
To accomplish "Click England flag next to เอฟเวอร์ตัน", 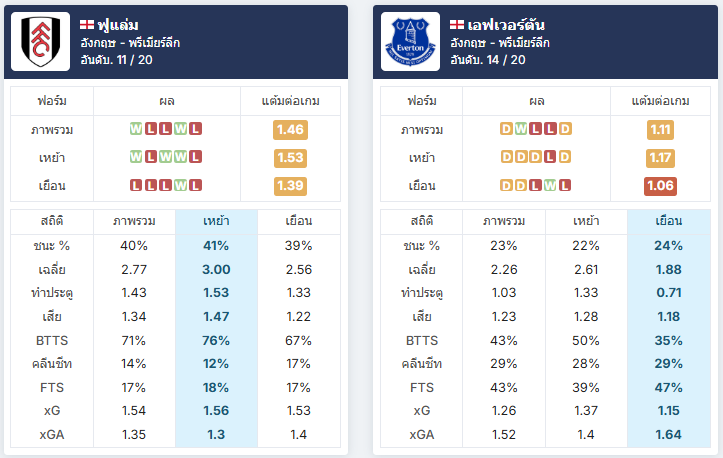I will click(457, 24).
